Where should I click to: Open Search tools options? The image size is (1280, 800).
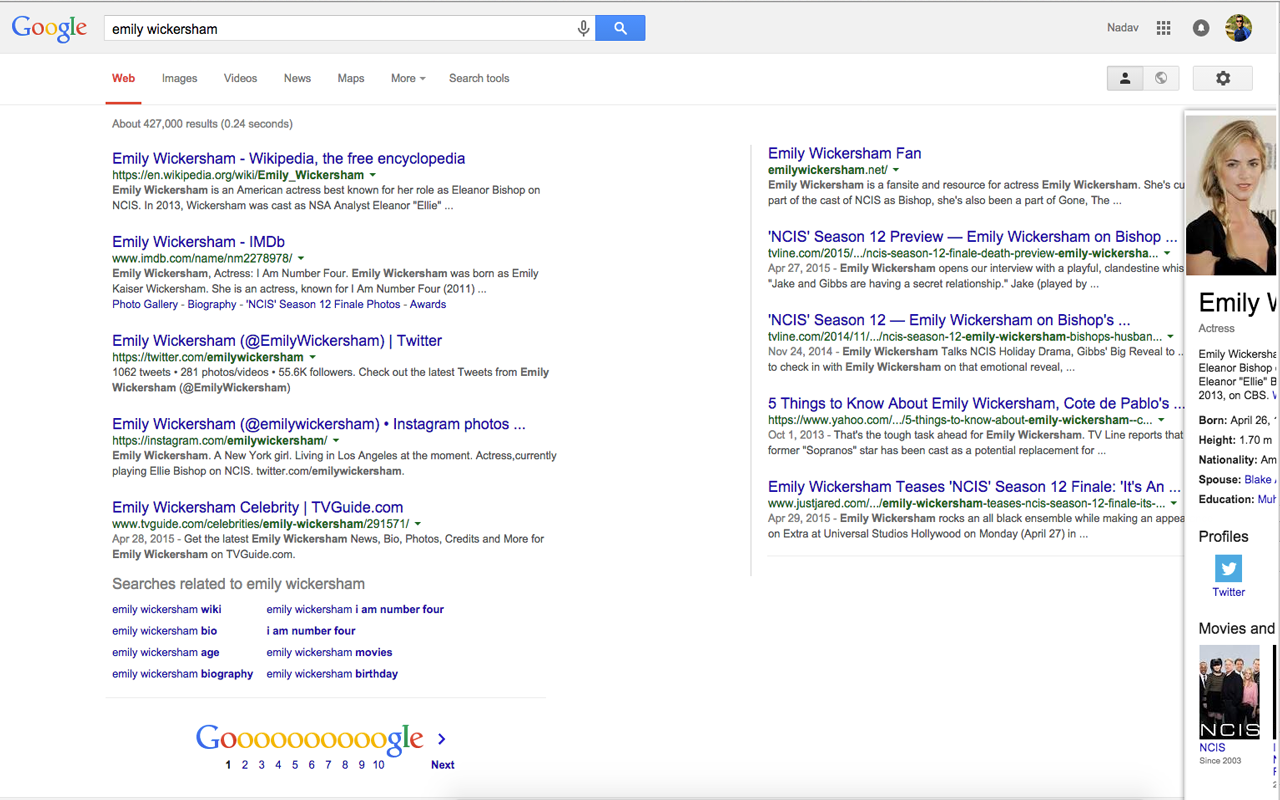point(479,78)
